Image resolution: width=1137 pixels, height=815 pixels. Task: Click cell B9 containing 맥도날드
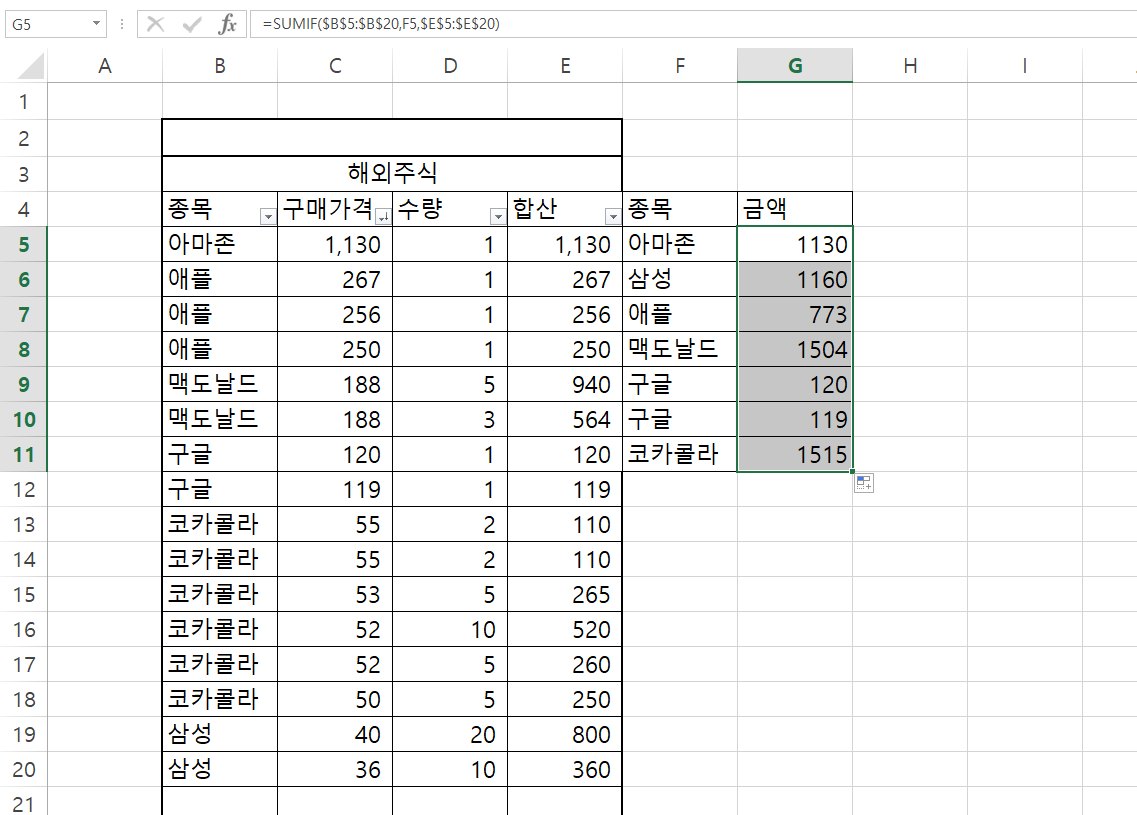point(220,384)
